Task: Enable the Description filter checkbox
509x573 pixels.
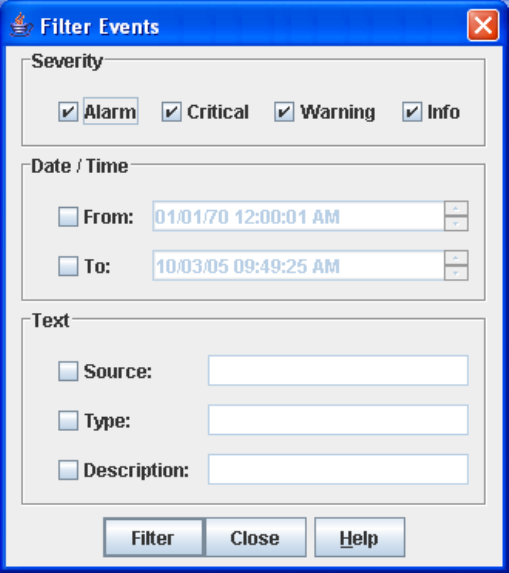Action: tap(68, 470)
